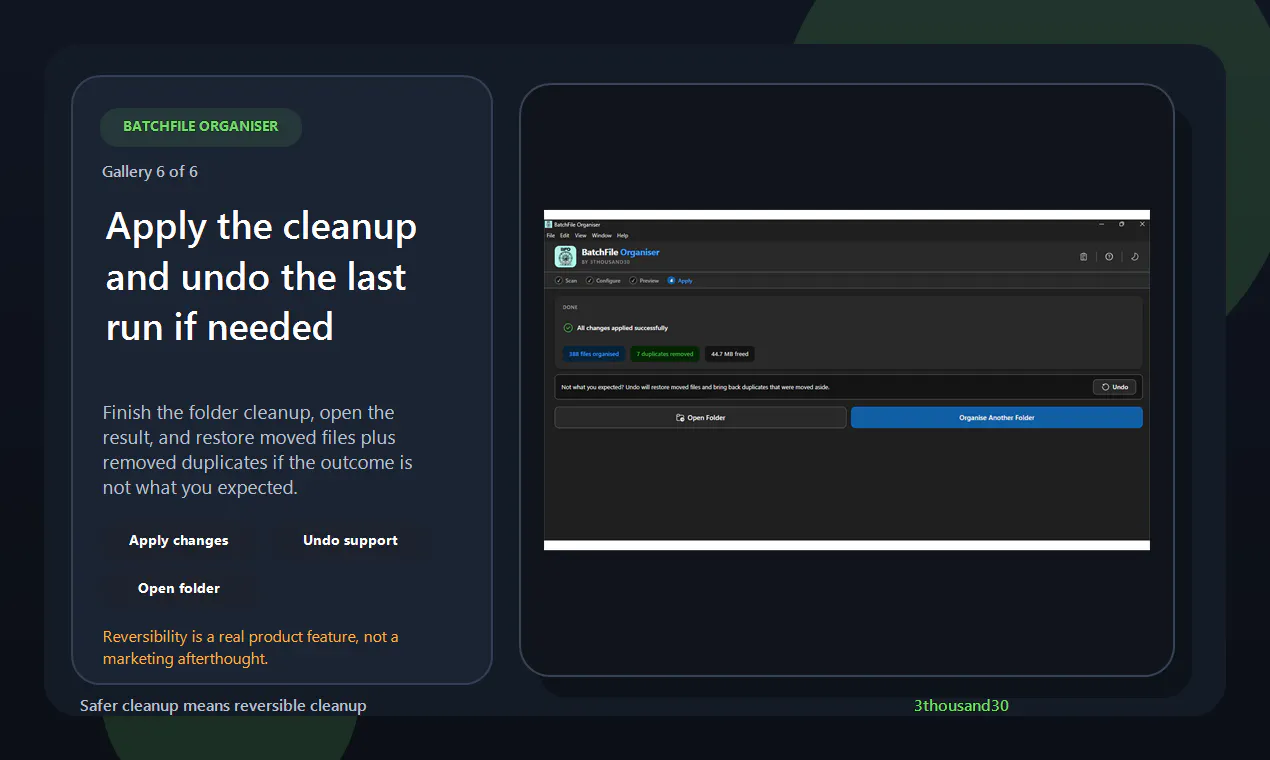
Task: Click the 44.7 MB freed badge
Action: pos(730,354)
